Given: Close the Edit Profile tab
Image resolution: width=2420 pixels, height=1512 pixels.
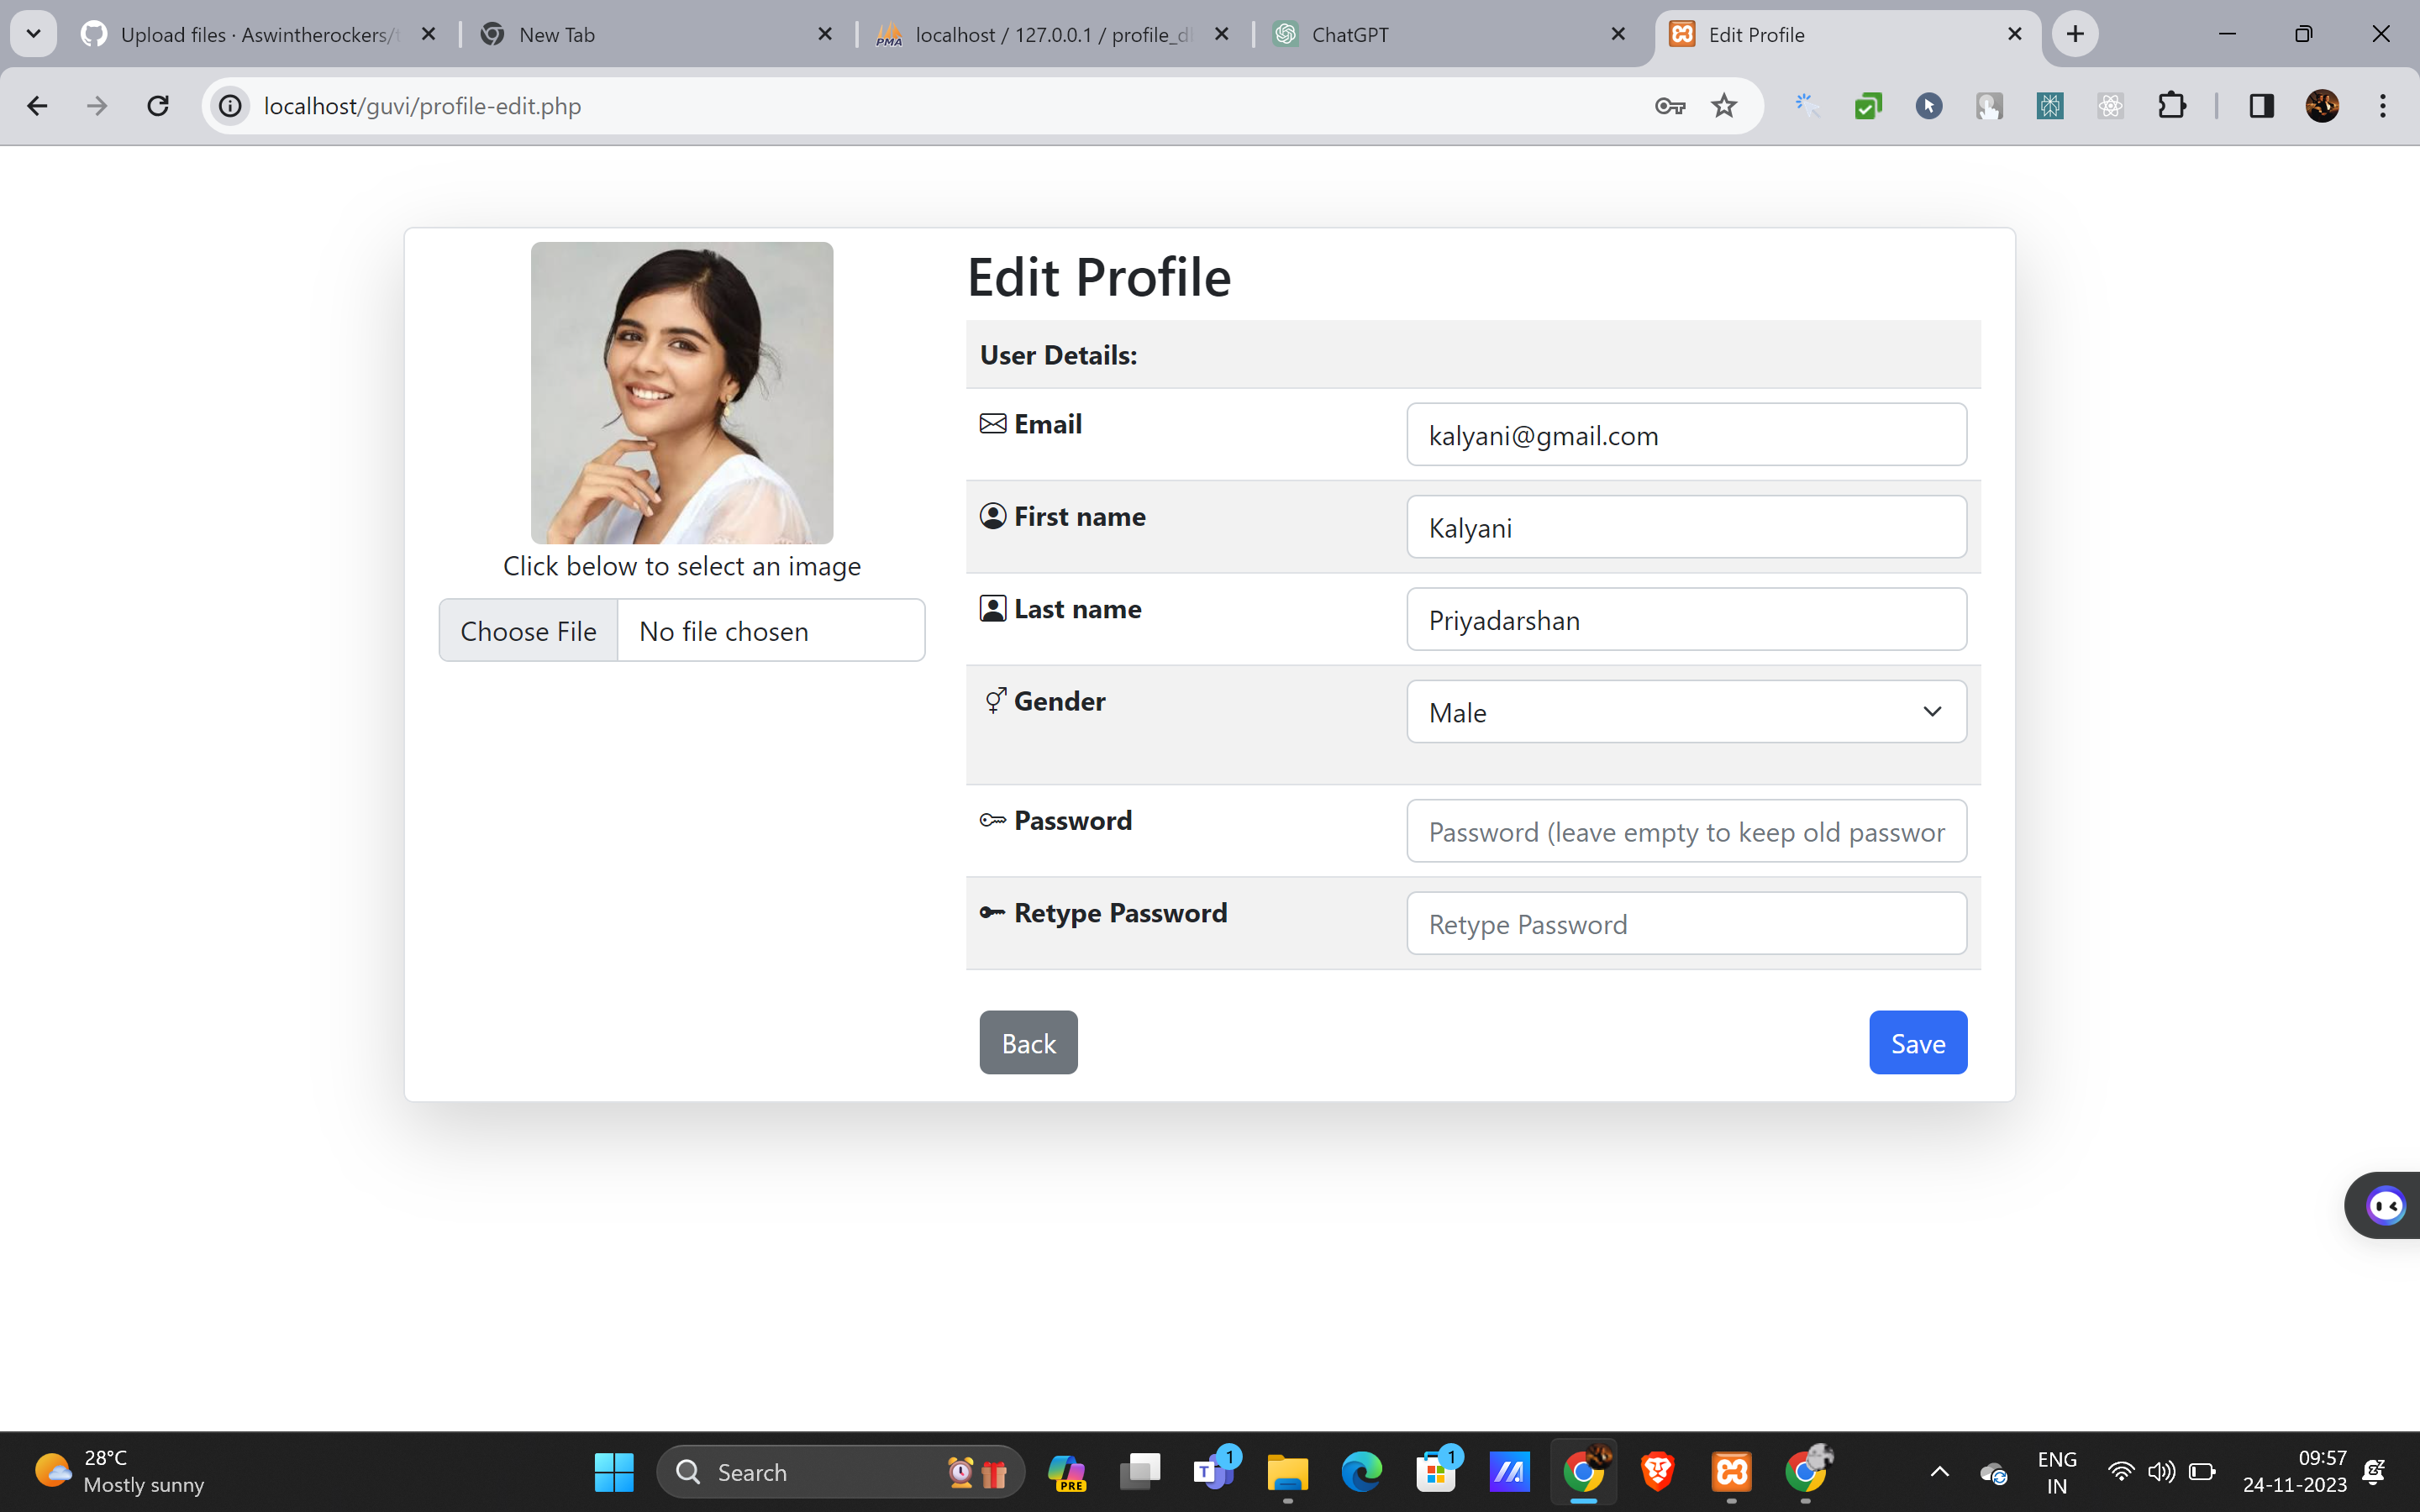Looking at the screenshot, I should click(x=2015, y=35).
